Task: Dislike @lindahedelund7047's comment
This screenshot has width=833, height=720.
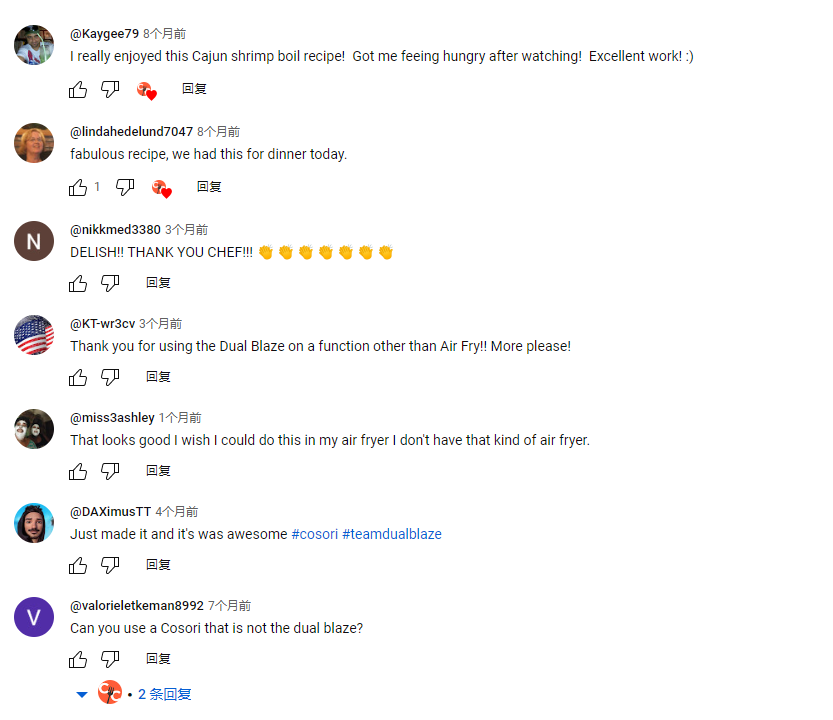Action: [125, 187]
